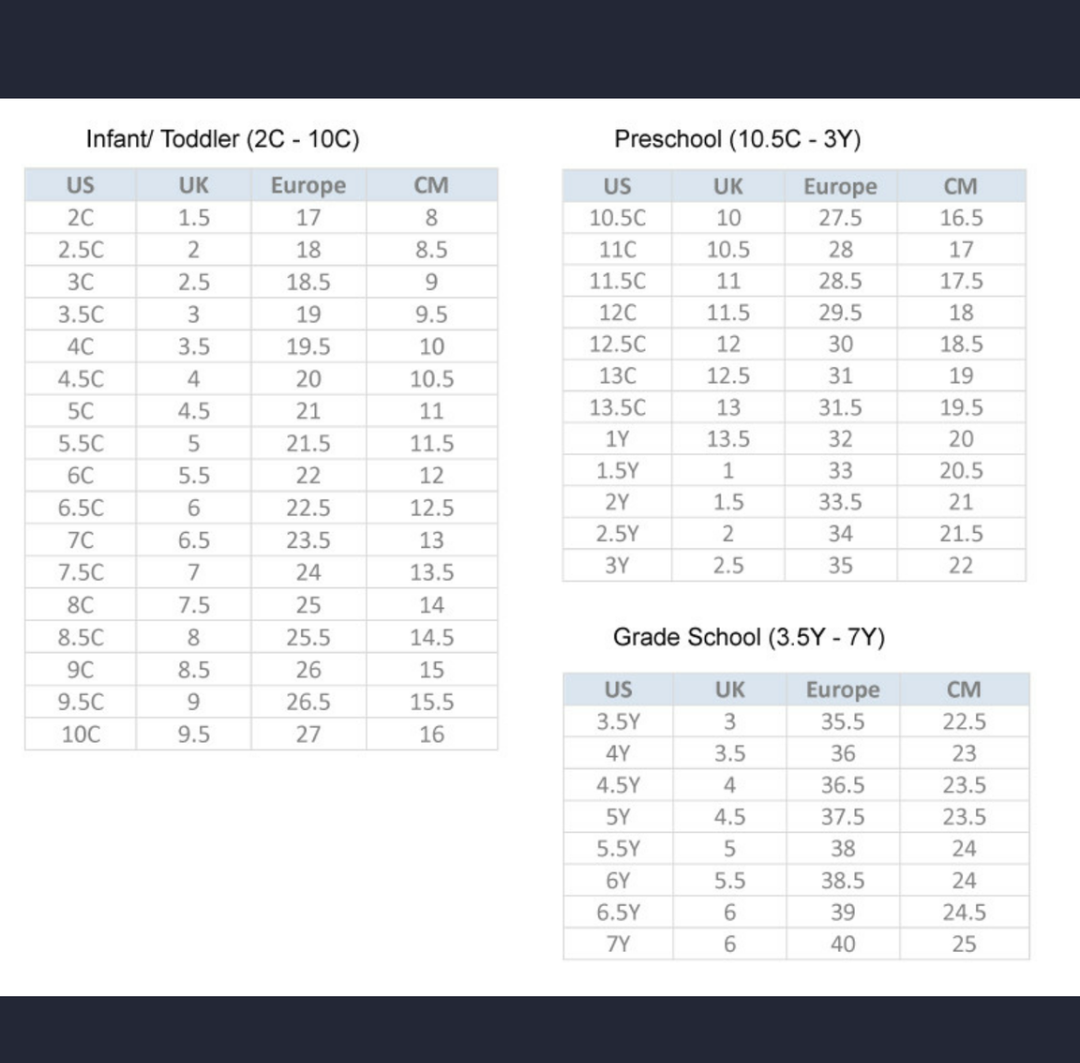
Task: Select the CM header in Grade School table
Action: 963,690
